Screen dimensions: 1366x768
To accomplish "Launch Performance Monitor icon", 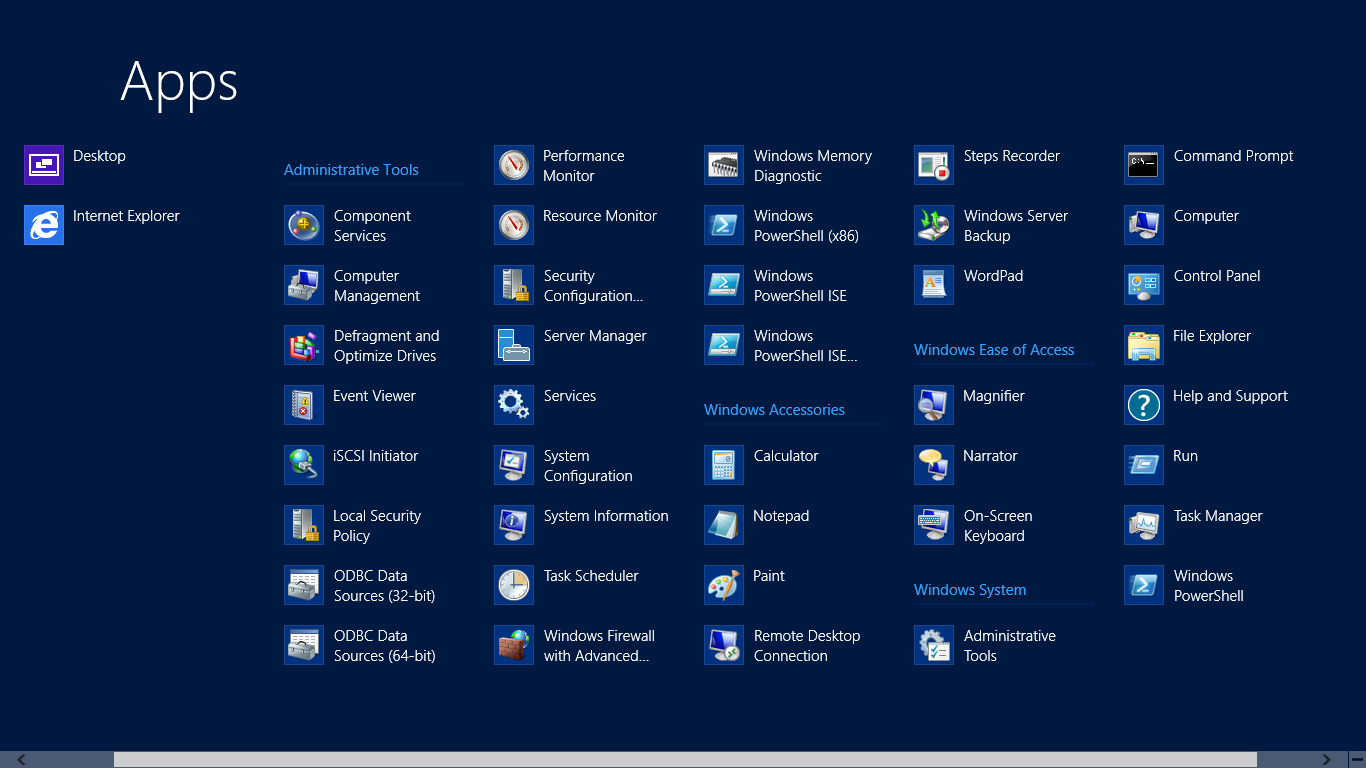I will [x=514, y=165].
